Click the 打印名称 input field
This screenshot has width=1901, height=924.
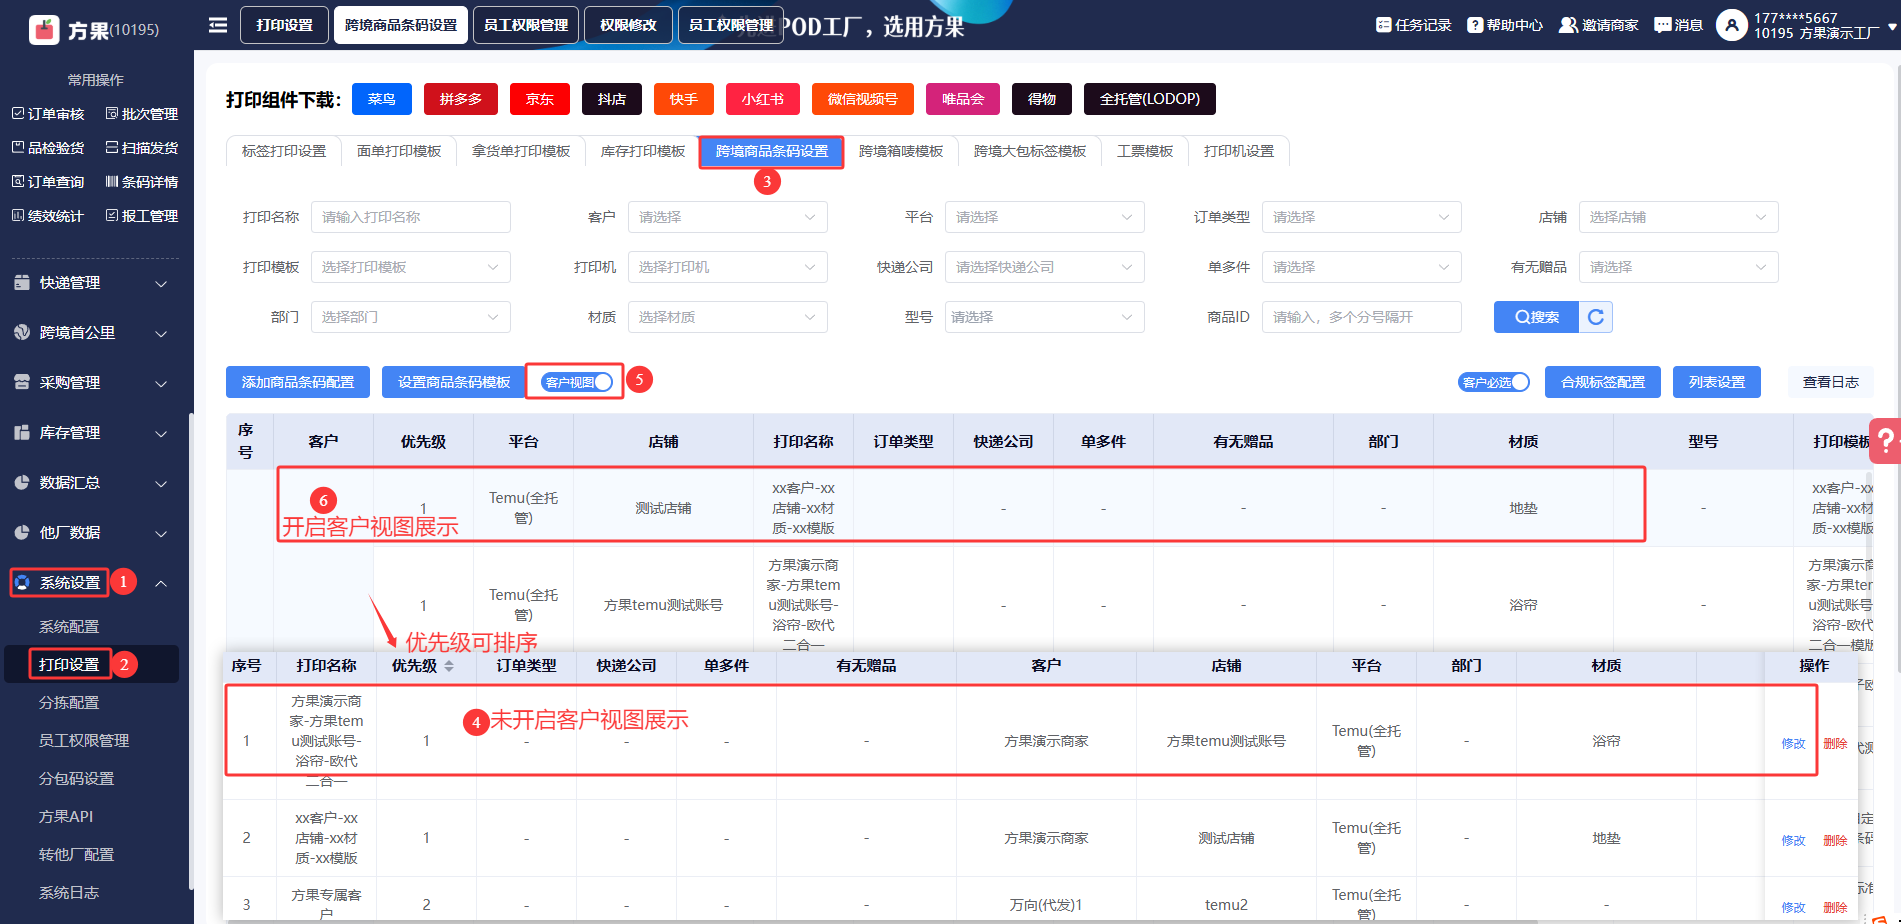[410, 217]
